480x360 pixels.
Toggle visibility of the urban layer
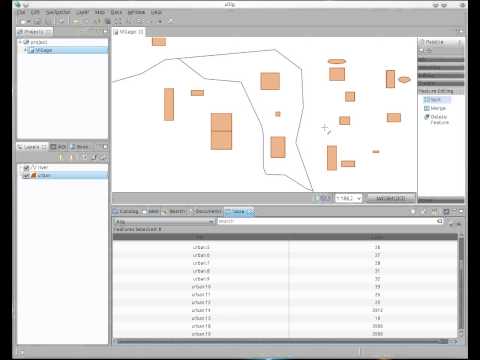click(26, 175)
